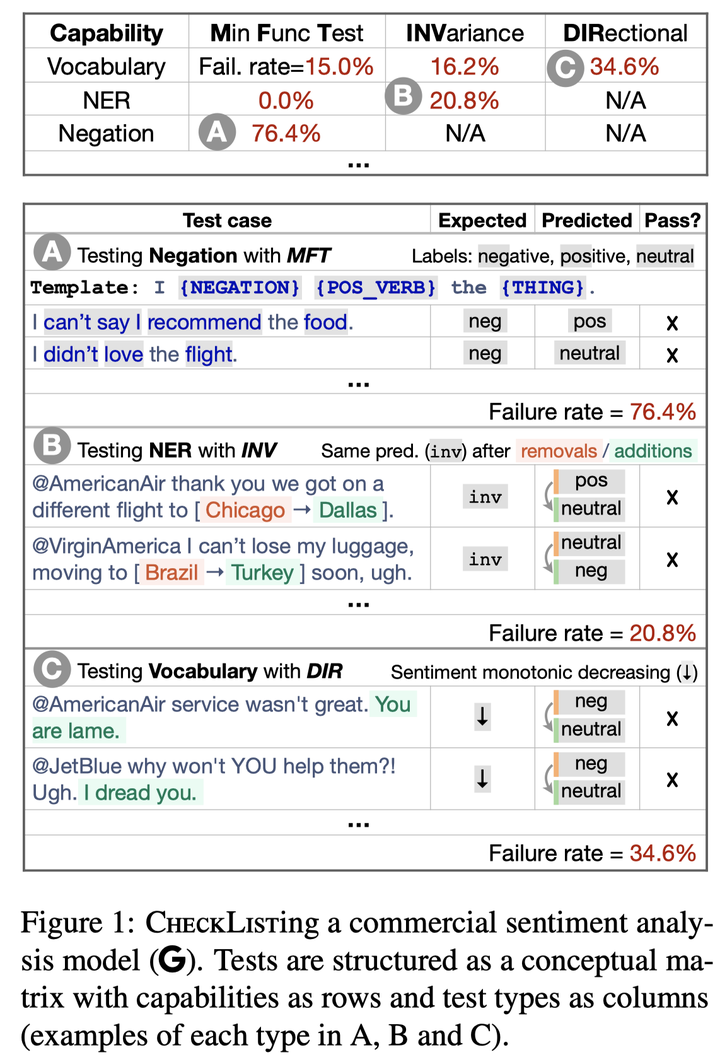Click the green highlighted word "Turkey"
Viewport: 720px width, 1057px height.
pos(261,573)
